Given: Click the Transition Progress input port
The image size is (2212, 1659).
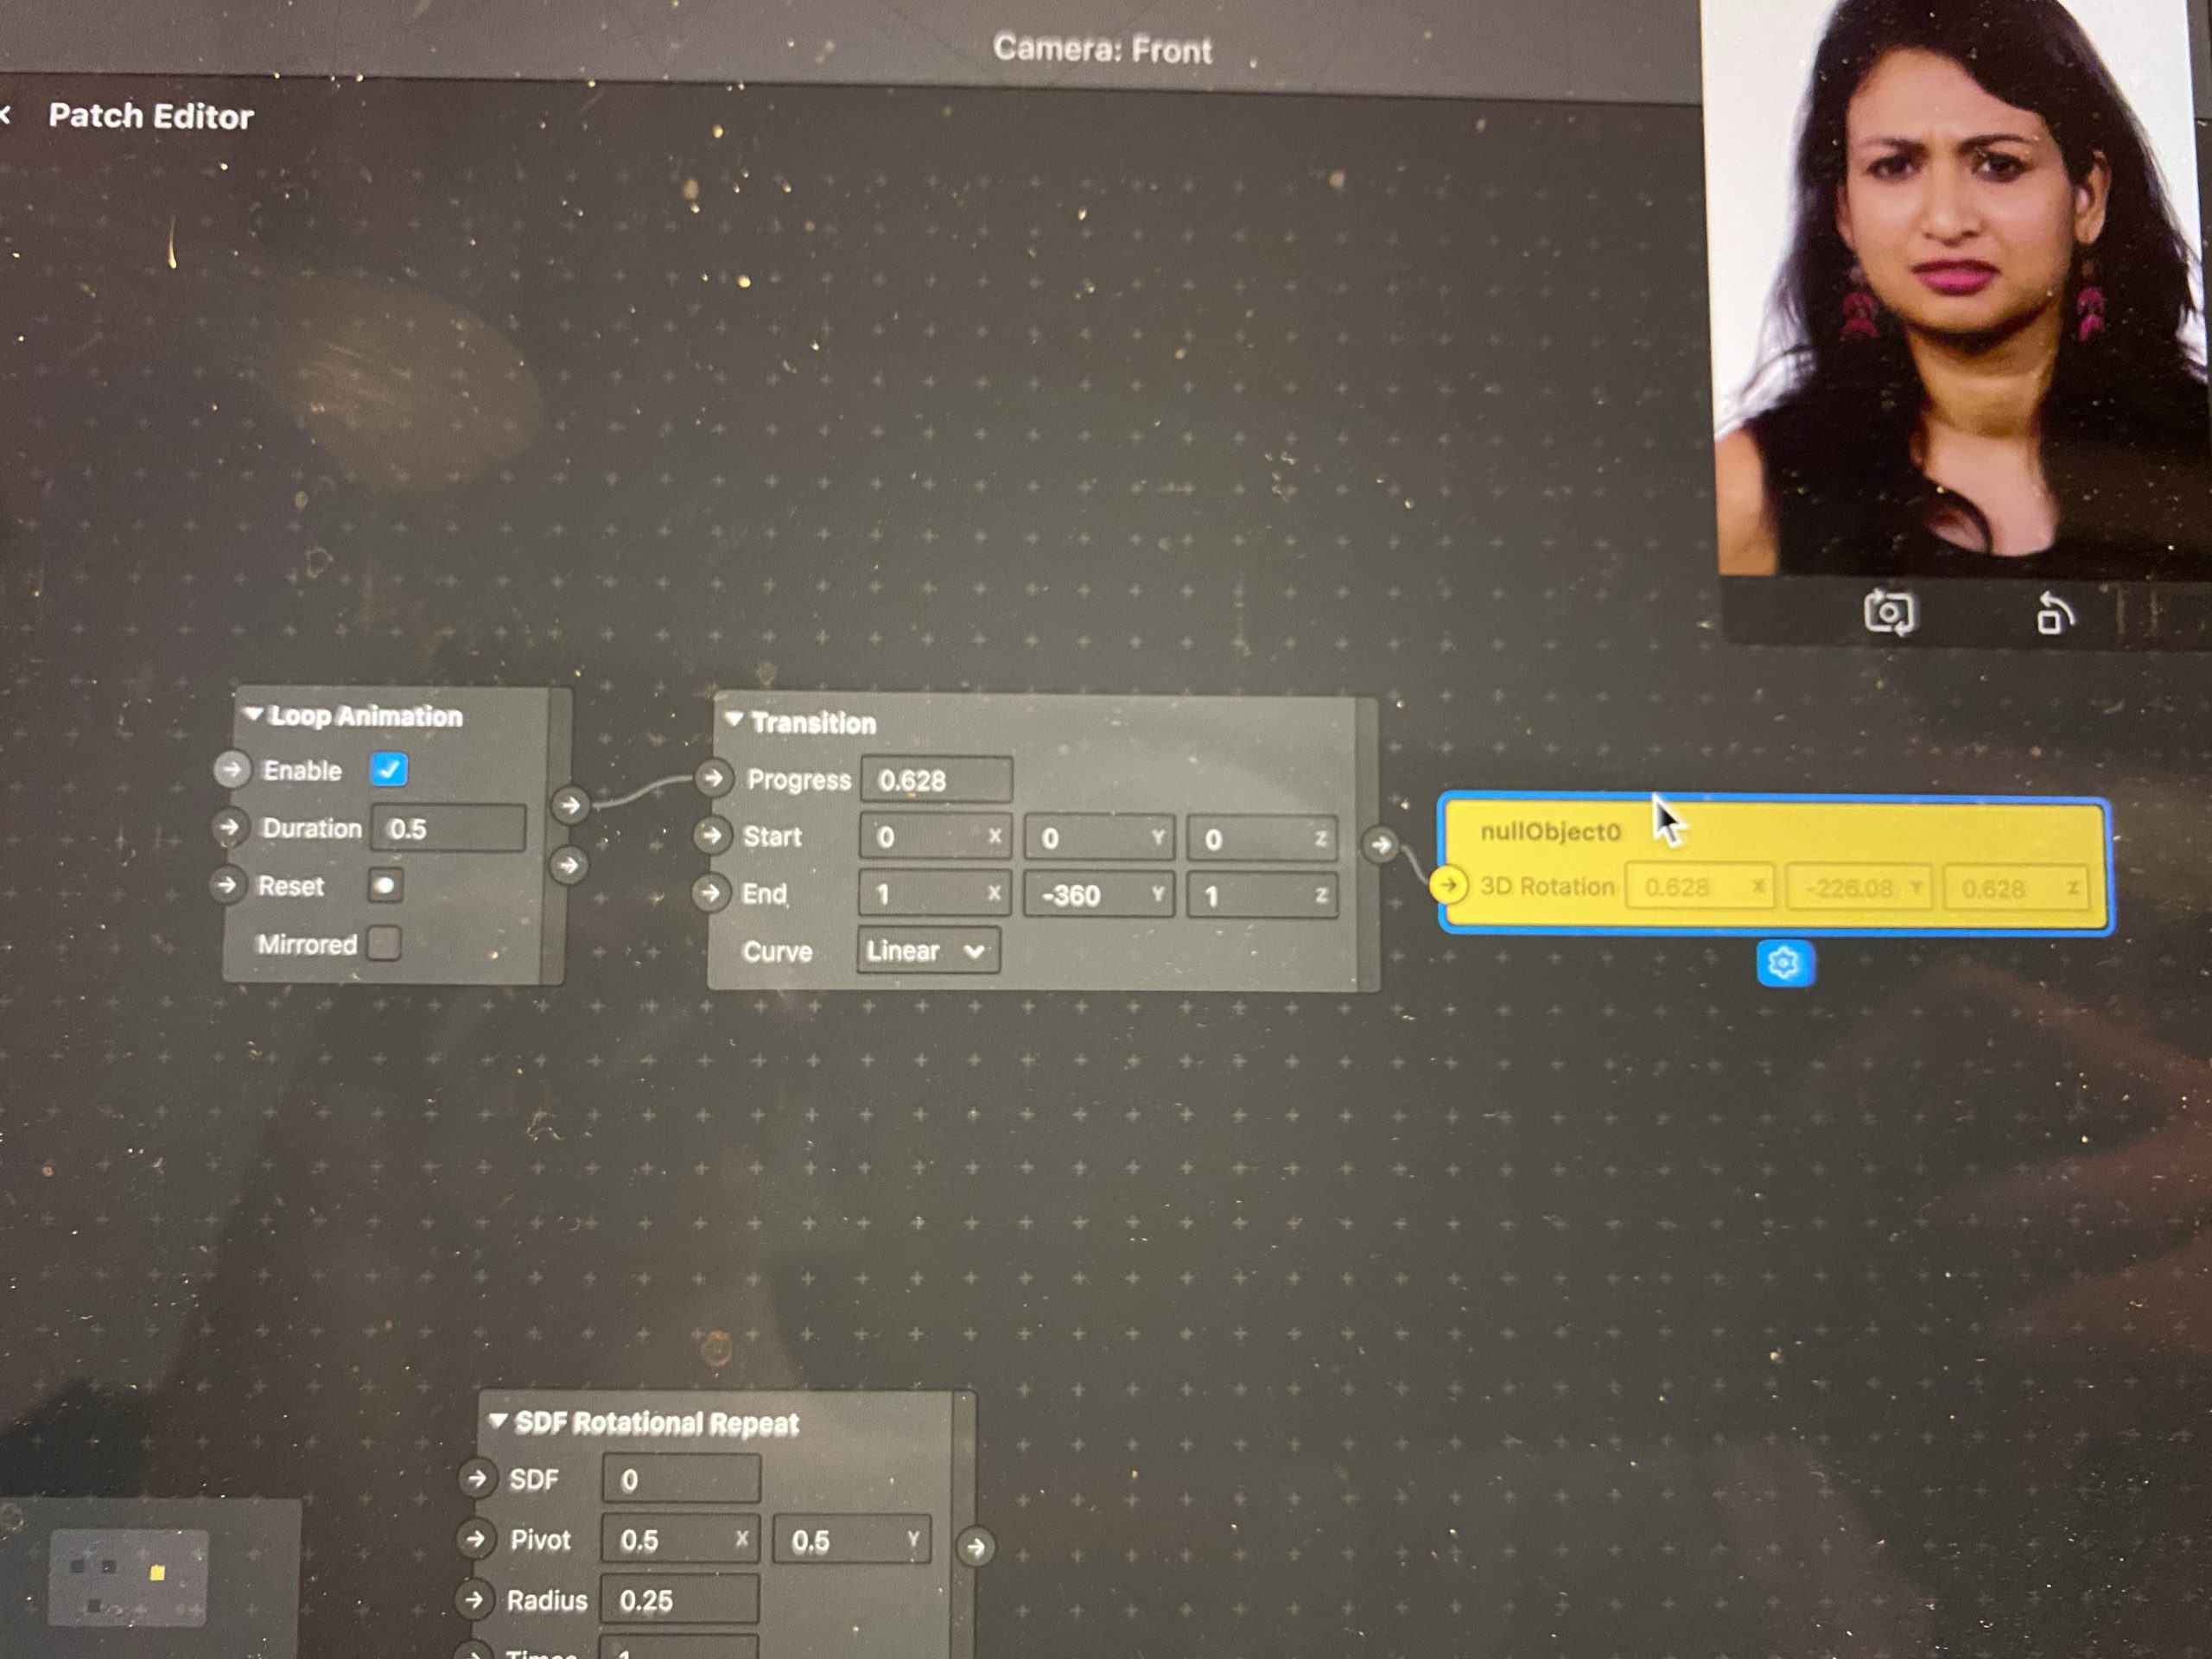Looking at the screenshot, I should point(713,778).
